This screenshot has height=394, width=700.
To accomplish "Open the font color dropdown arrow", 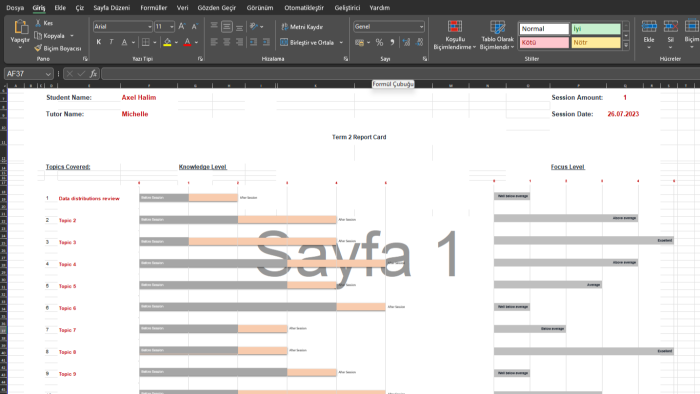I will tap(196, 42).
